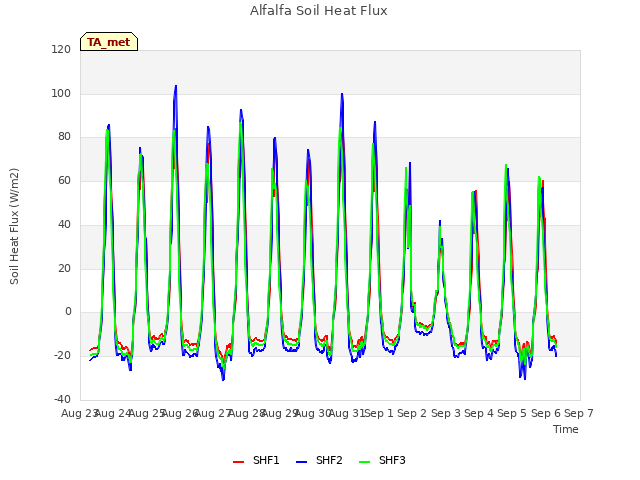
Task: Click the 20 y-axis label
Action: coord(64,268)
